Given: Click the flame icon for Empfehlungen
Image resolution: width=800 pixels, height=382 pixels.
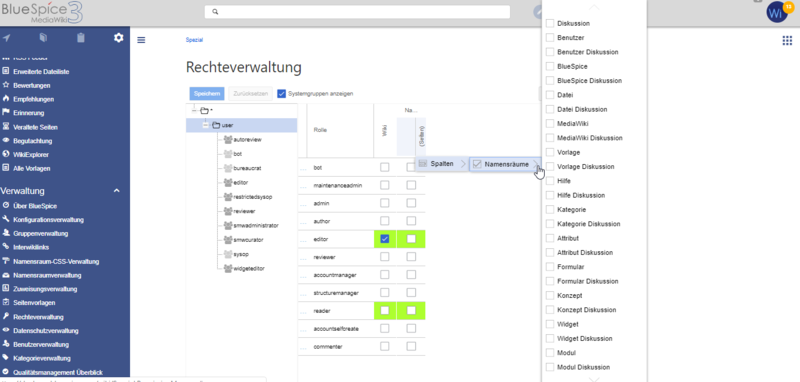Looking at the screenshot, I should click(x=6, y=99).
